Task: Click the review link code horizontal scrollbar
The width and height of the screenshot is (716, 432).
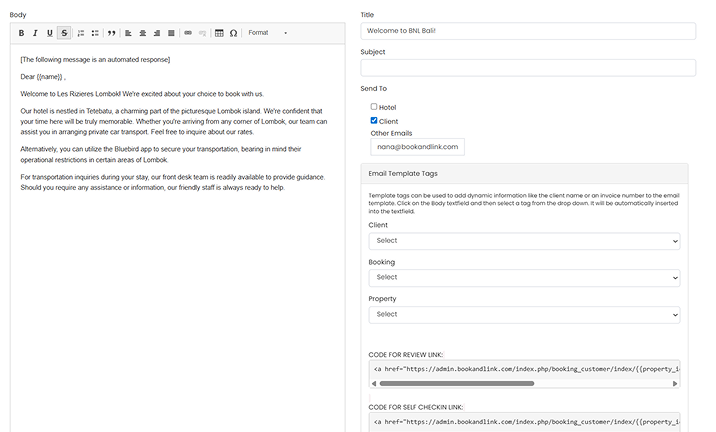Action: tap(457, 384)
